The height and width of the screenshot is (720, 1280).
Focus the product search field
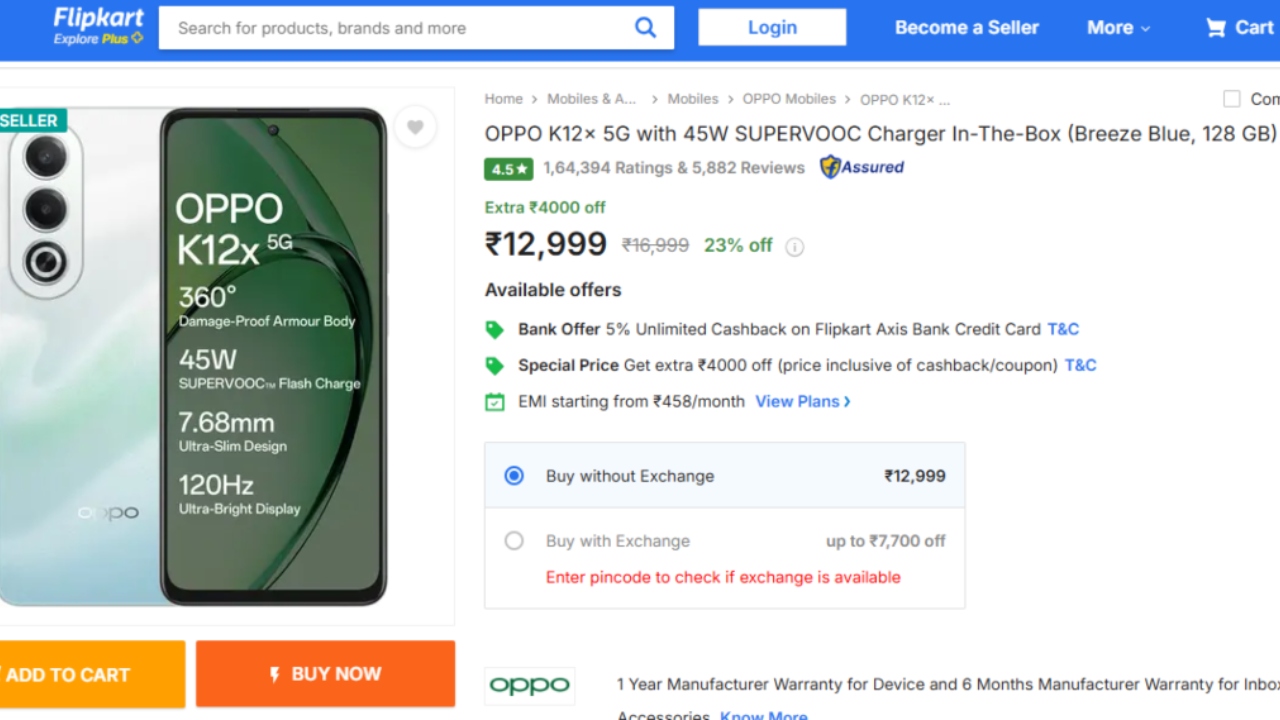coord(400,28)
